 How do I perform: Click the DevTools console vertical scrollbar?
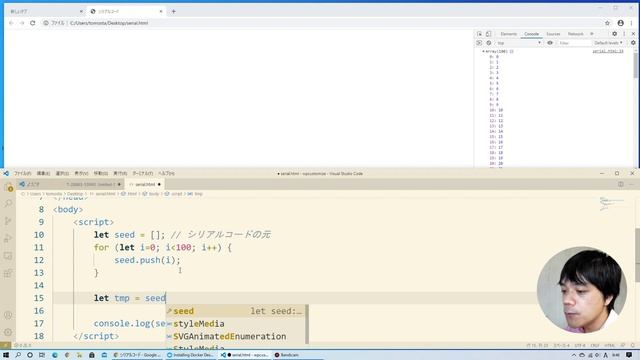(x=636, y=65)
